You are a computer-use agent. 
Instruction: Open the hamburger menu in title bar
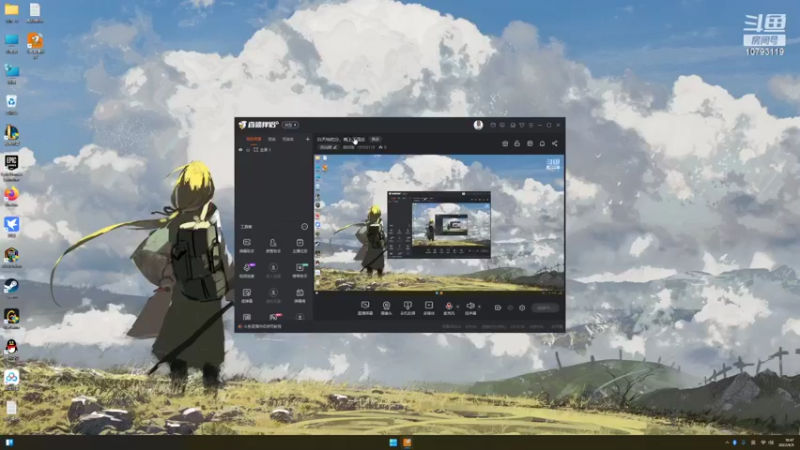[531, 125]
